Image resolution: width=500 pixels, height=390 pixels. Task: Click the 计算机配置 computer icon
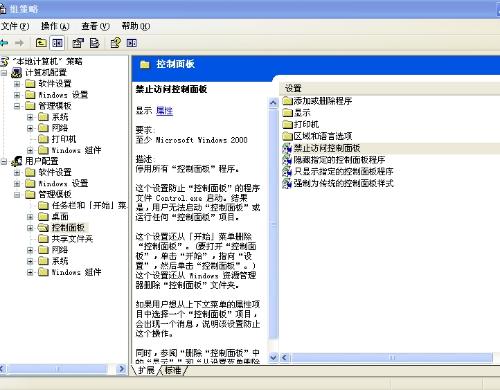point(17,72)
